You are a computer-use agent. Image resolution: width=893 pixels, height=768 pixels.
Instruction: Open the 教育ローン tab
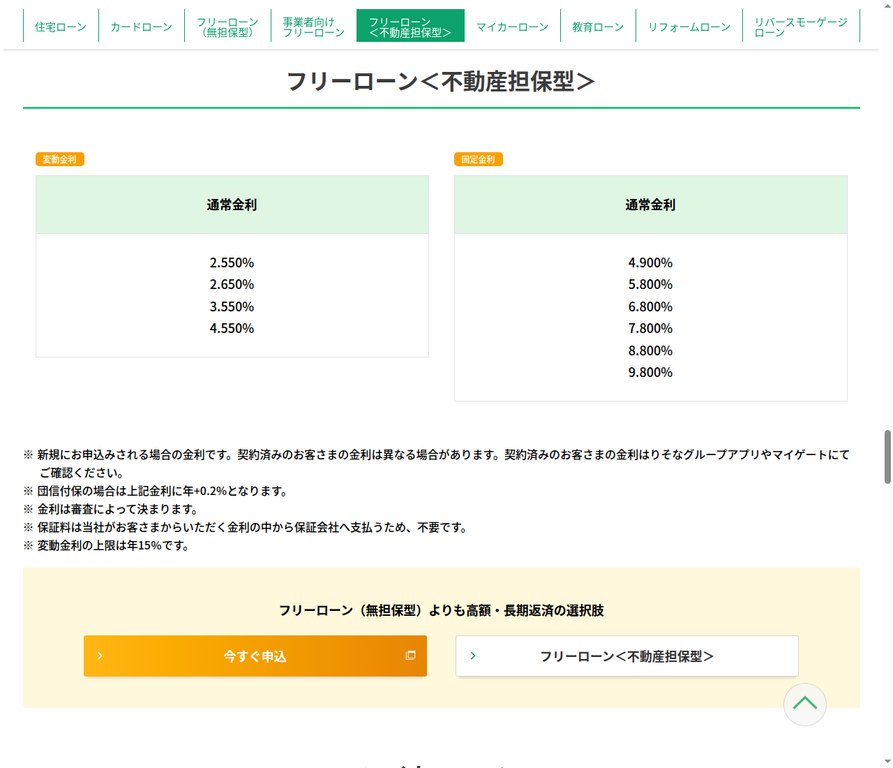[x=597, y=27]
